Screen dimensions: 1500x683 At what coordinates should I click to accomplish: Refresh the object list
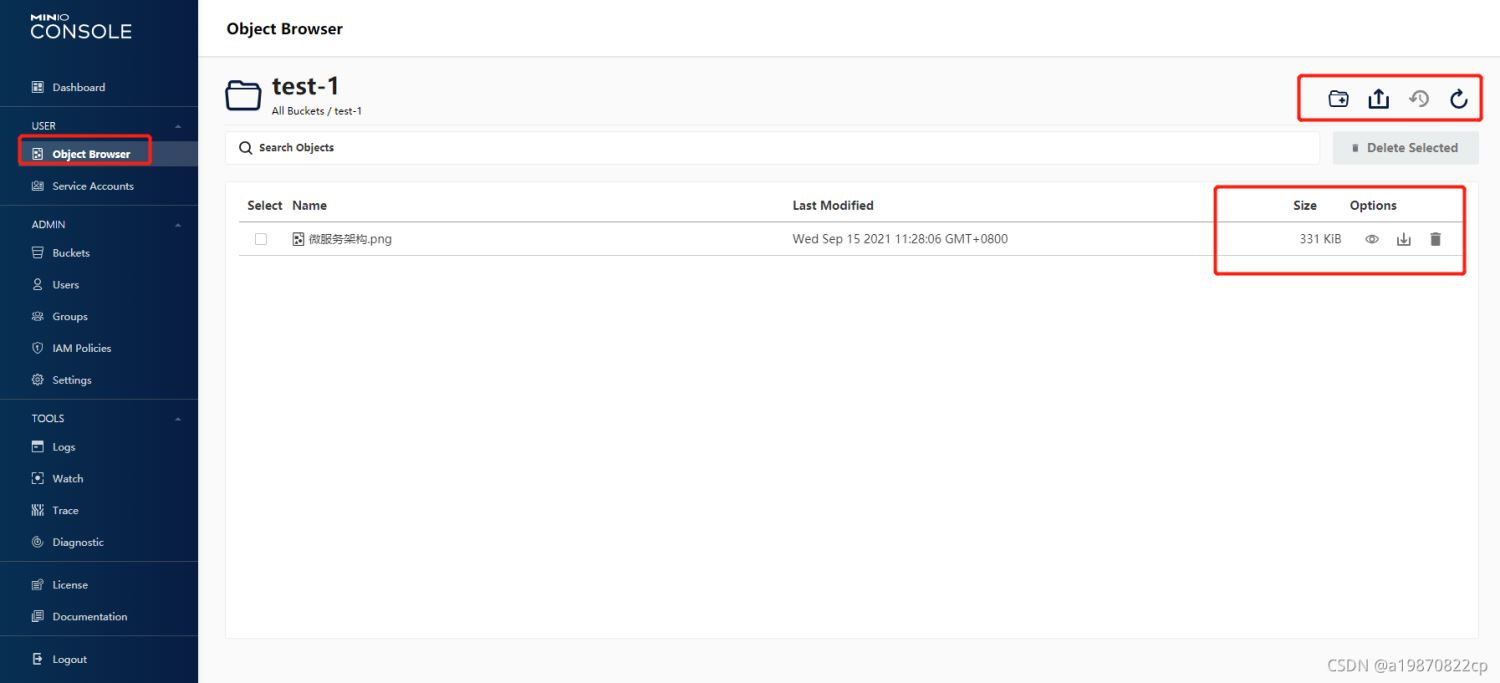click(x=1459, y=99)
